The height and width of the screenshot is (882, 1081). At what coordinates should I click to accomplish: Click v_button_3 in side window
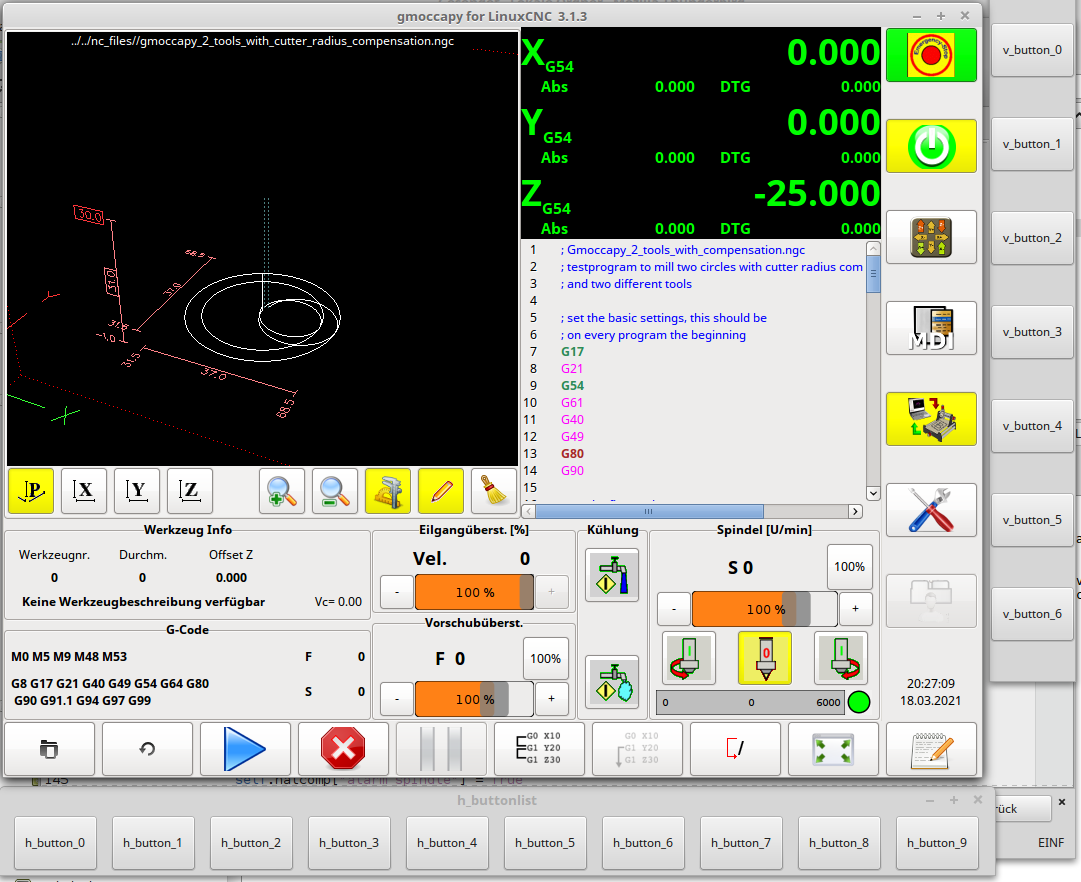pyautogui.click(x=1032, y=332)
